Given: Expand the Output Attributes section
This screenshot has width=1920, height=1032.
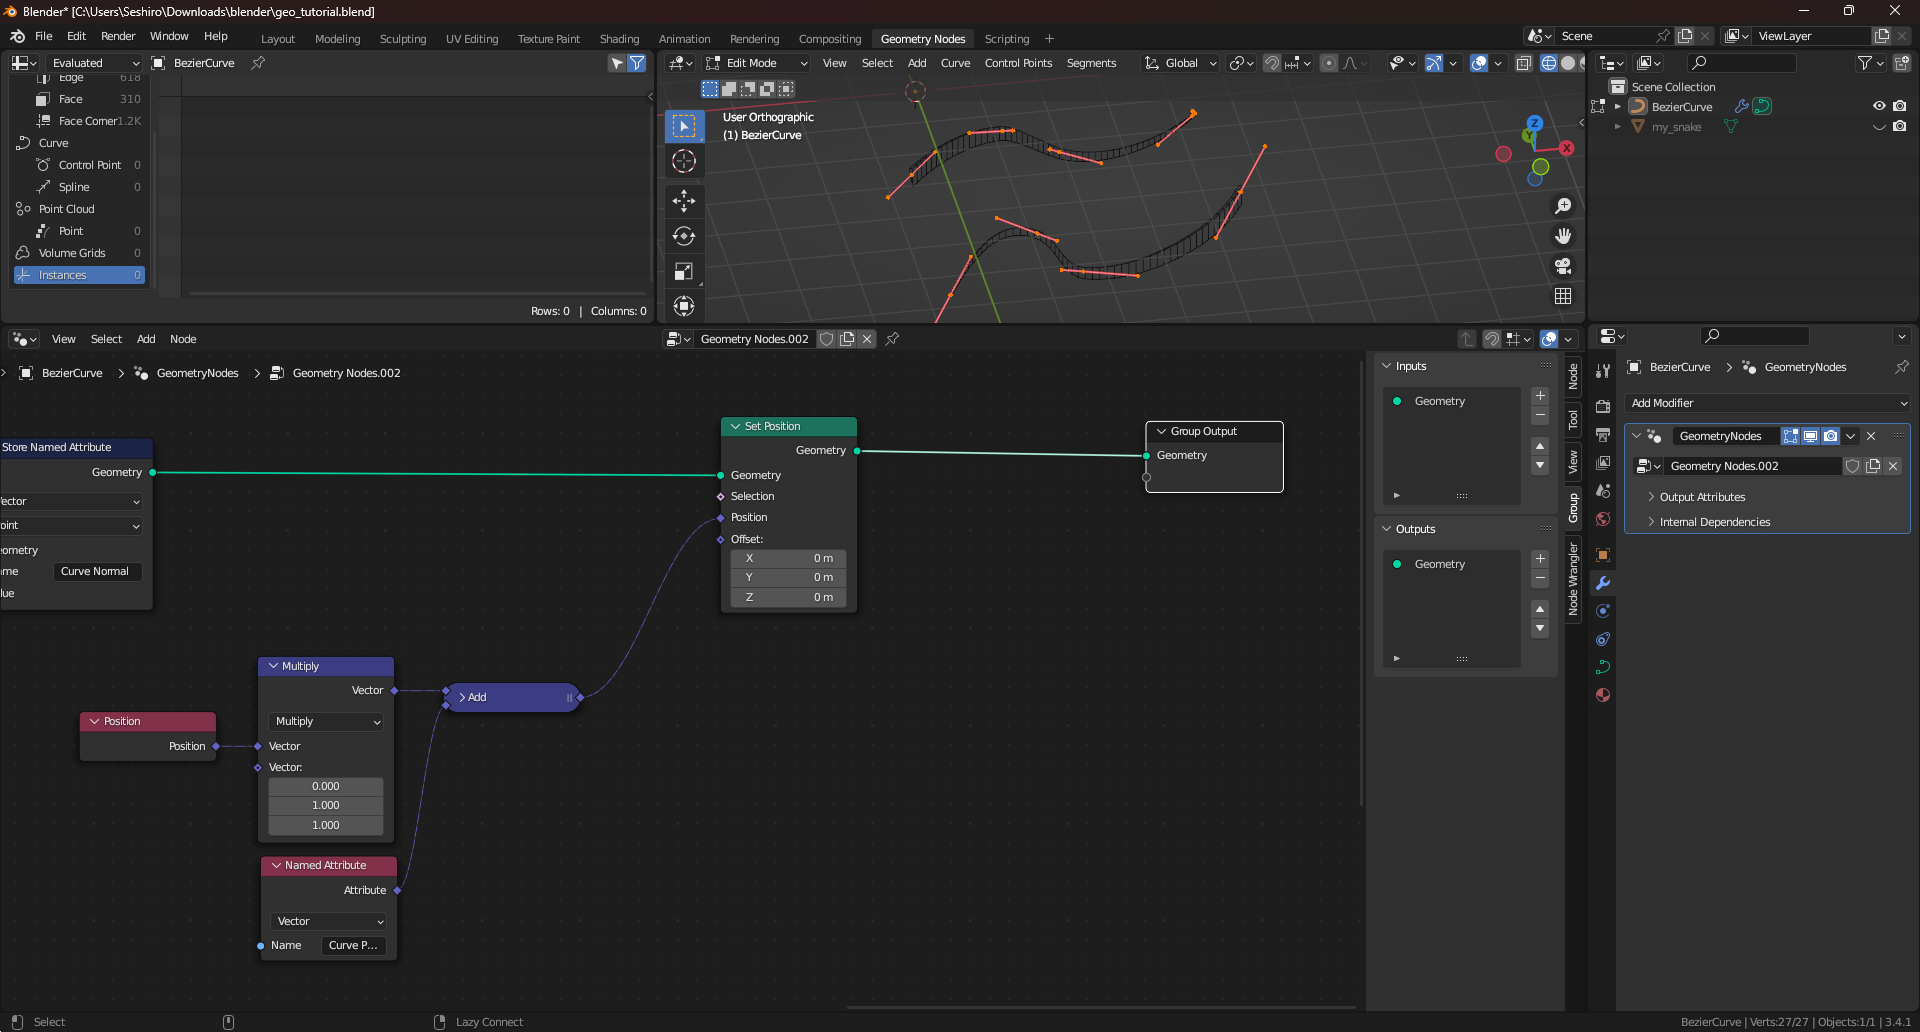Looking at the screenshot, I should (1702, 497).
